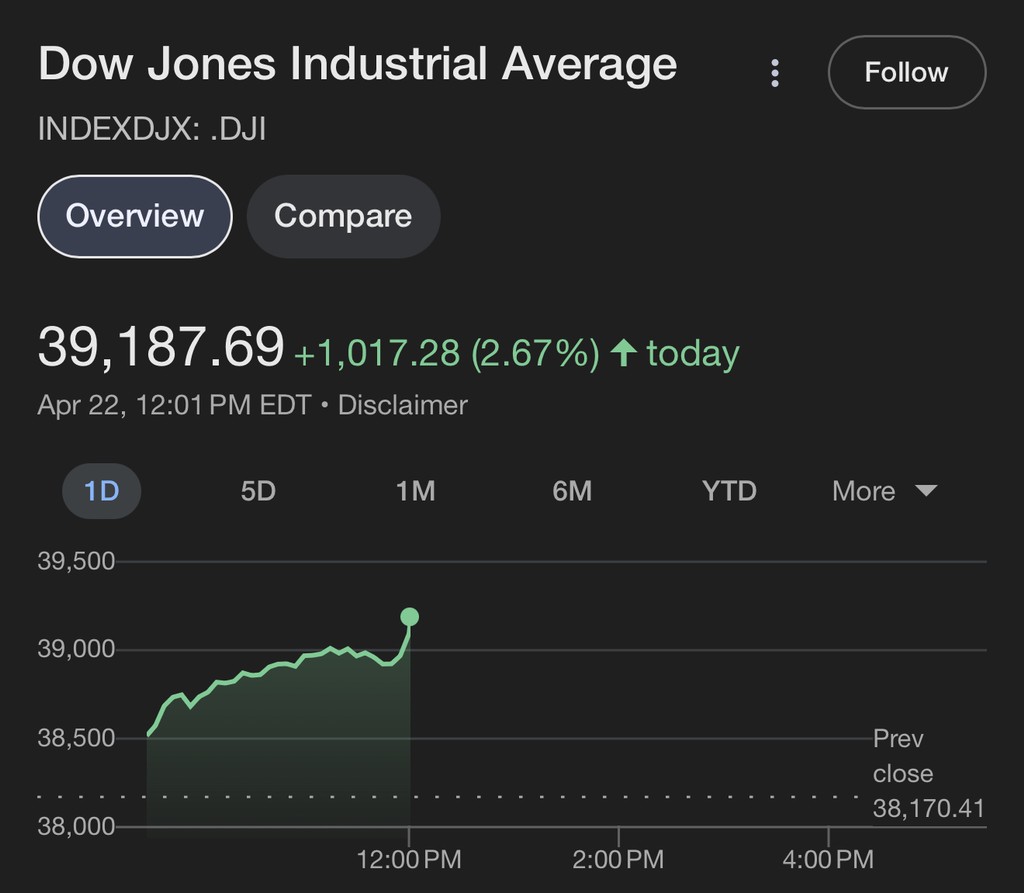
Task: Click the INDEXDJX: .DJI ticker text
Action: (151, 129)
